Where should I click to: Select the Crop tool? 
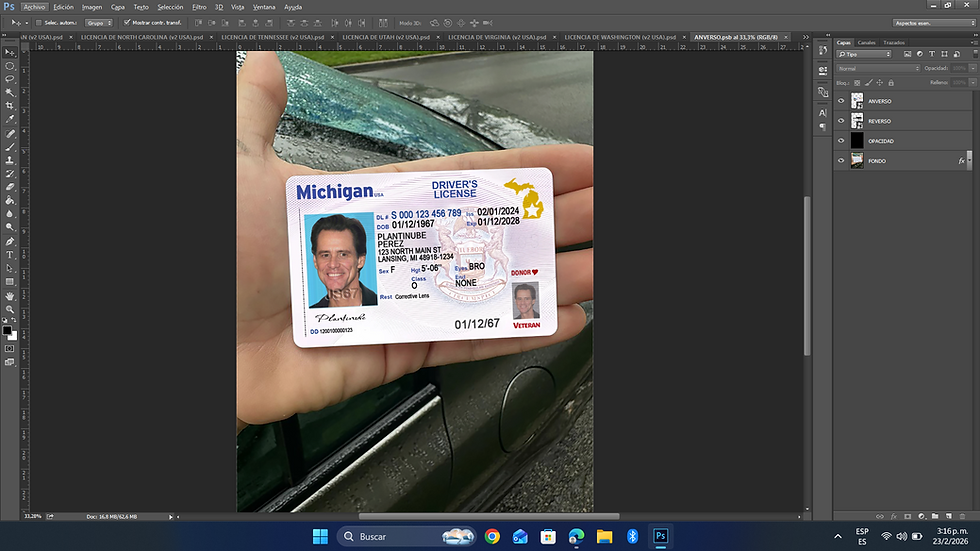pos(9,106)
